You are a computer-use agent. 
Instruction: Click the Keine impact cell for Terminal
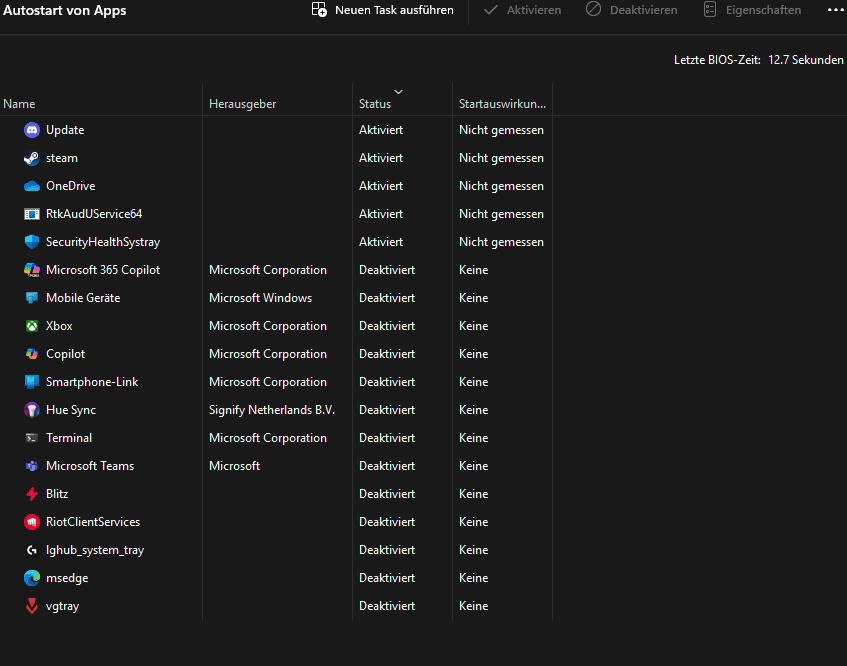pyautogui.click(x=474, y=438)
